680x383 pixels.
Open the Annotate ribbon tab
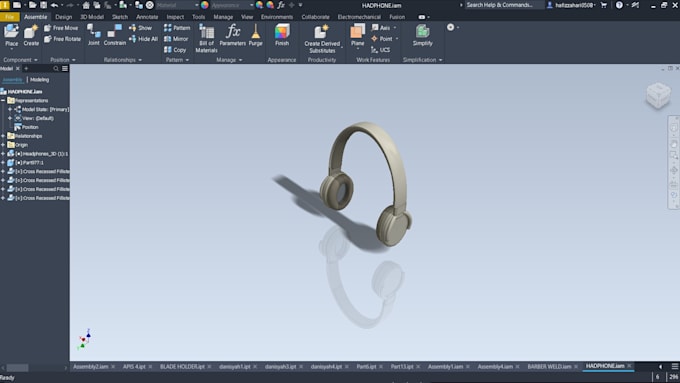click(147, 17)
